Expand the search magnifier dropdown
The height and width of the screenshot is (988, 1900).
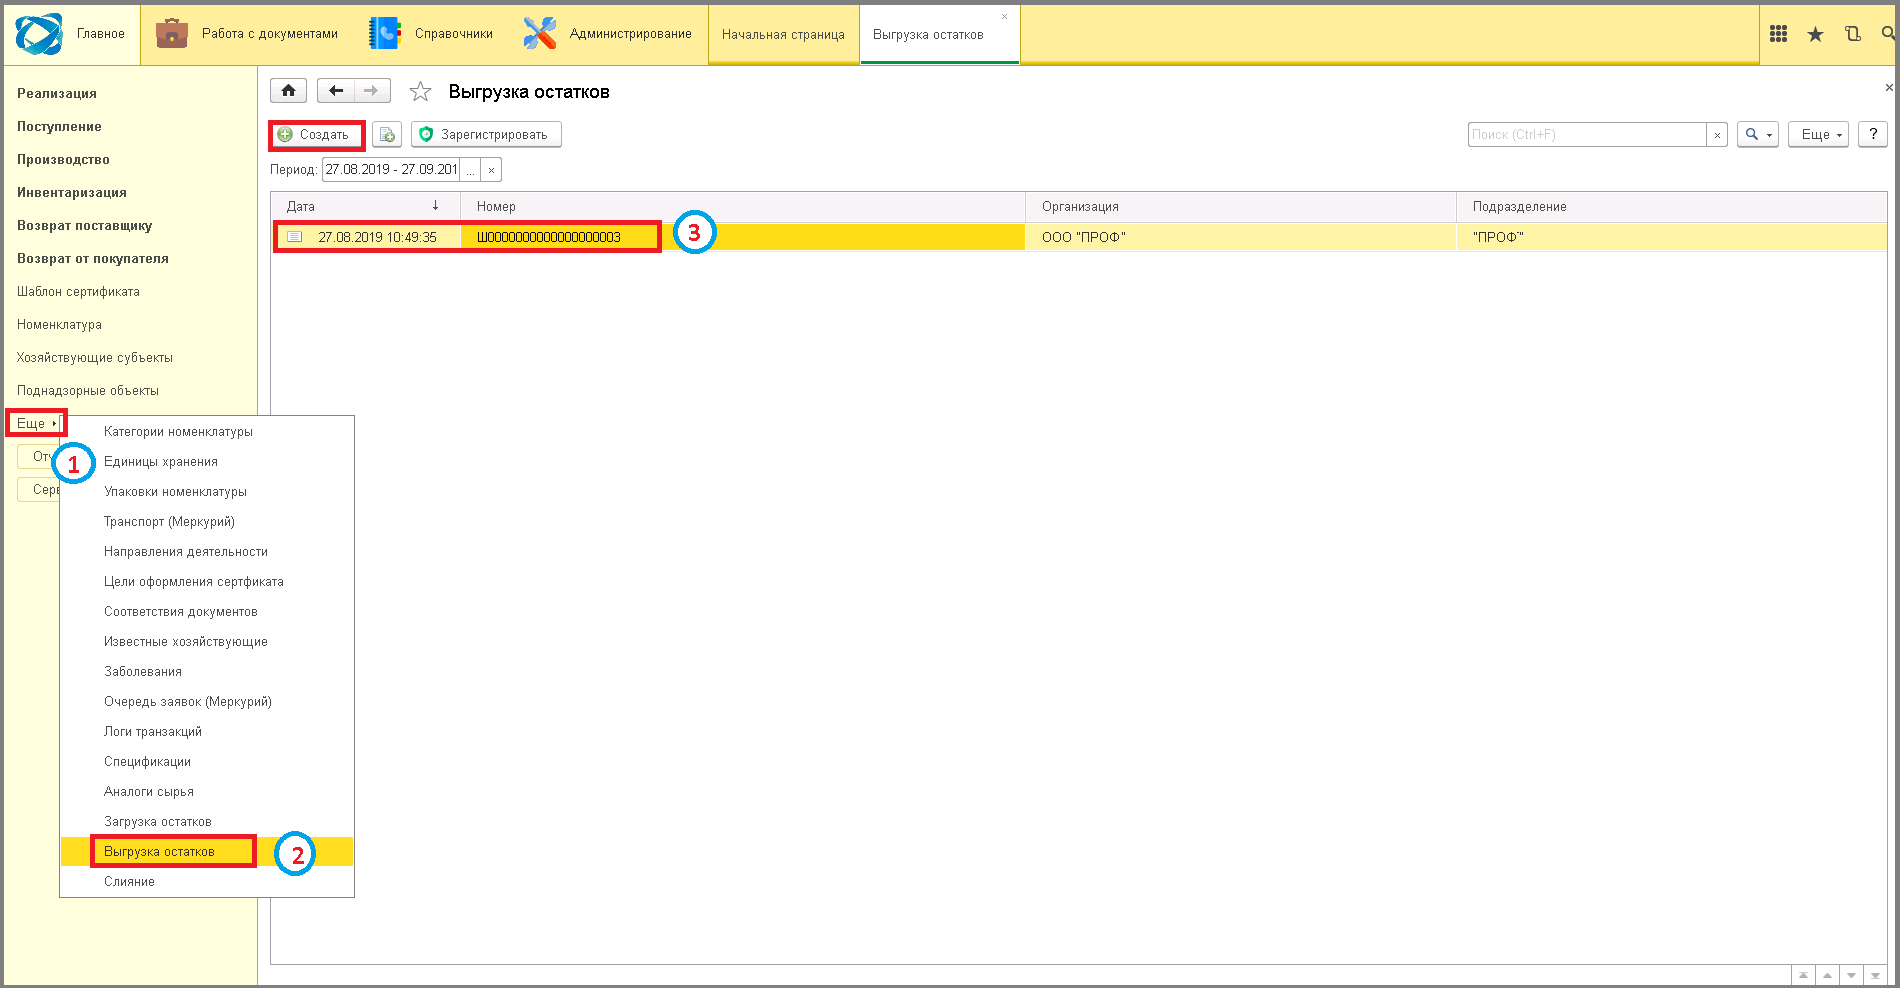tap(1758, 134)
